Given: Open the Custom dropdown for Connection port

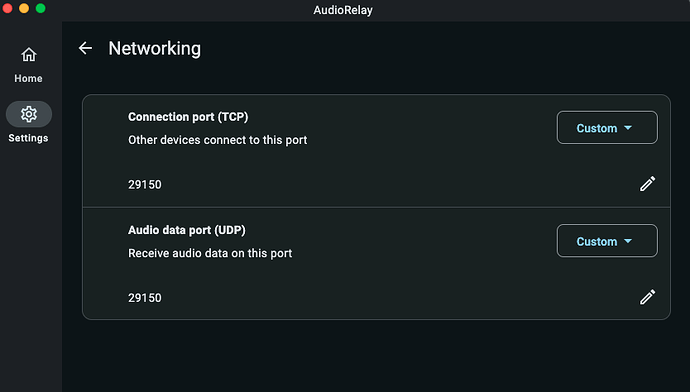Looking at the screenshot, I should click(x=607, y=128).
